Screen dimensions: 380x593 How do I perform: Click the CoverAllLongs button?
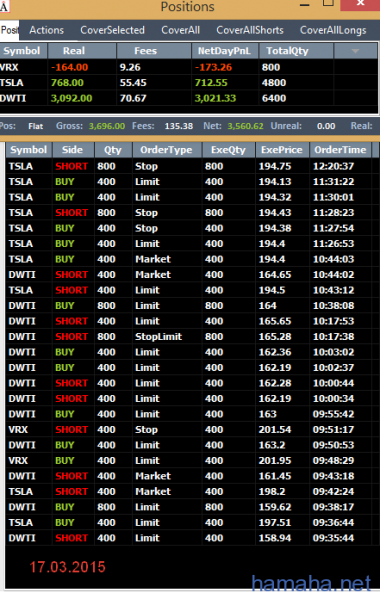point(333,30)
